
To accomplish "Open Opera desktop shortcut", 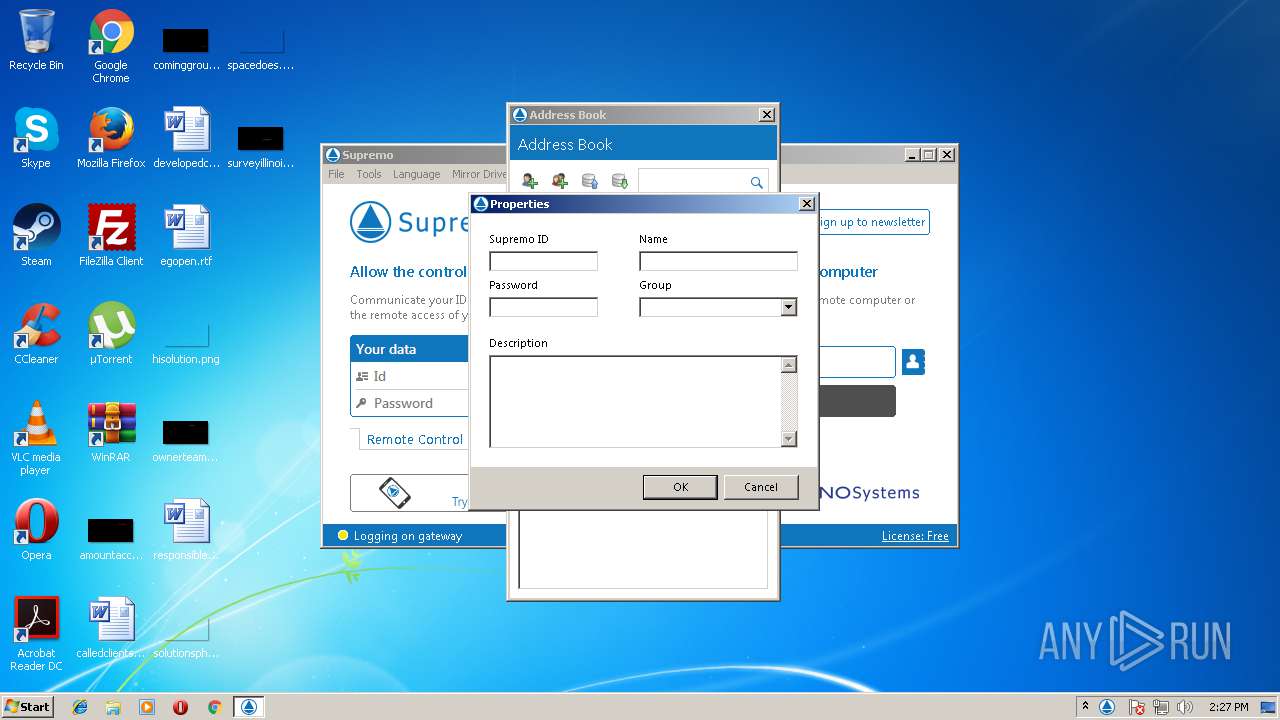I will coord(36,530).
